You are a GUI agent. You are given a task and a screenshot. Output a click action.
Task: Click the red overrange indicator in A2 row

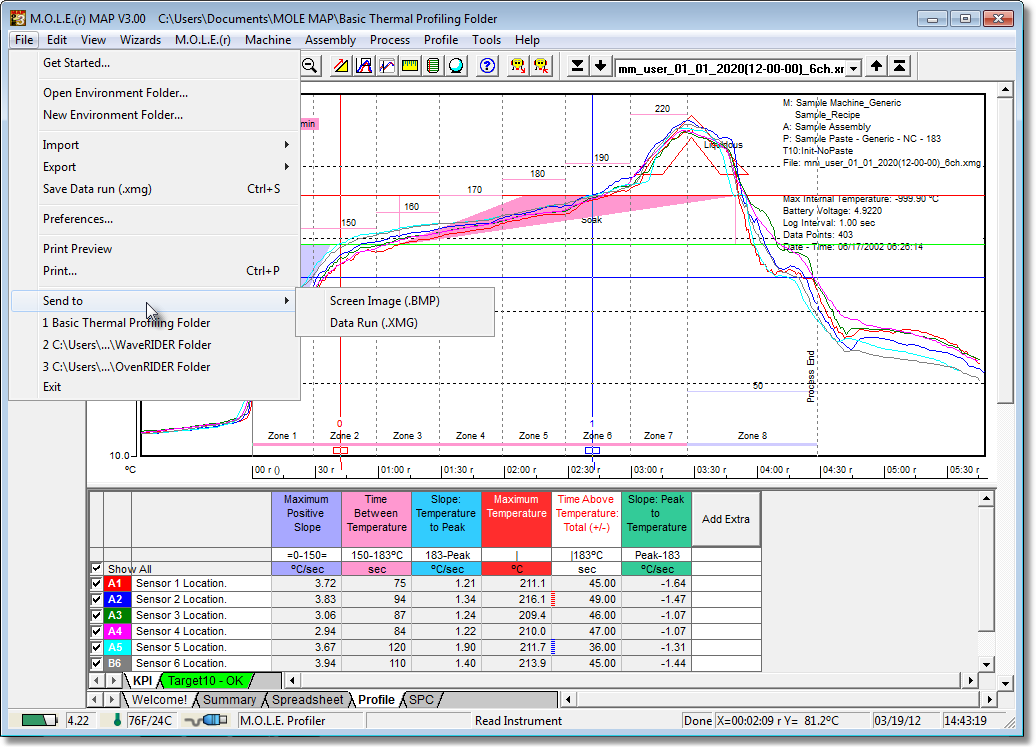(553, 600)
